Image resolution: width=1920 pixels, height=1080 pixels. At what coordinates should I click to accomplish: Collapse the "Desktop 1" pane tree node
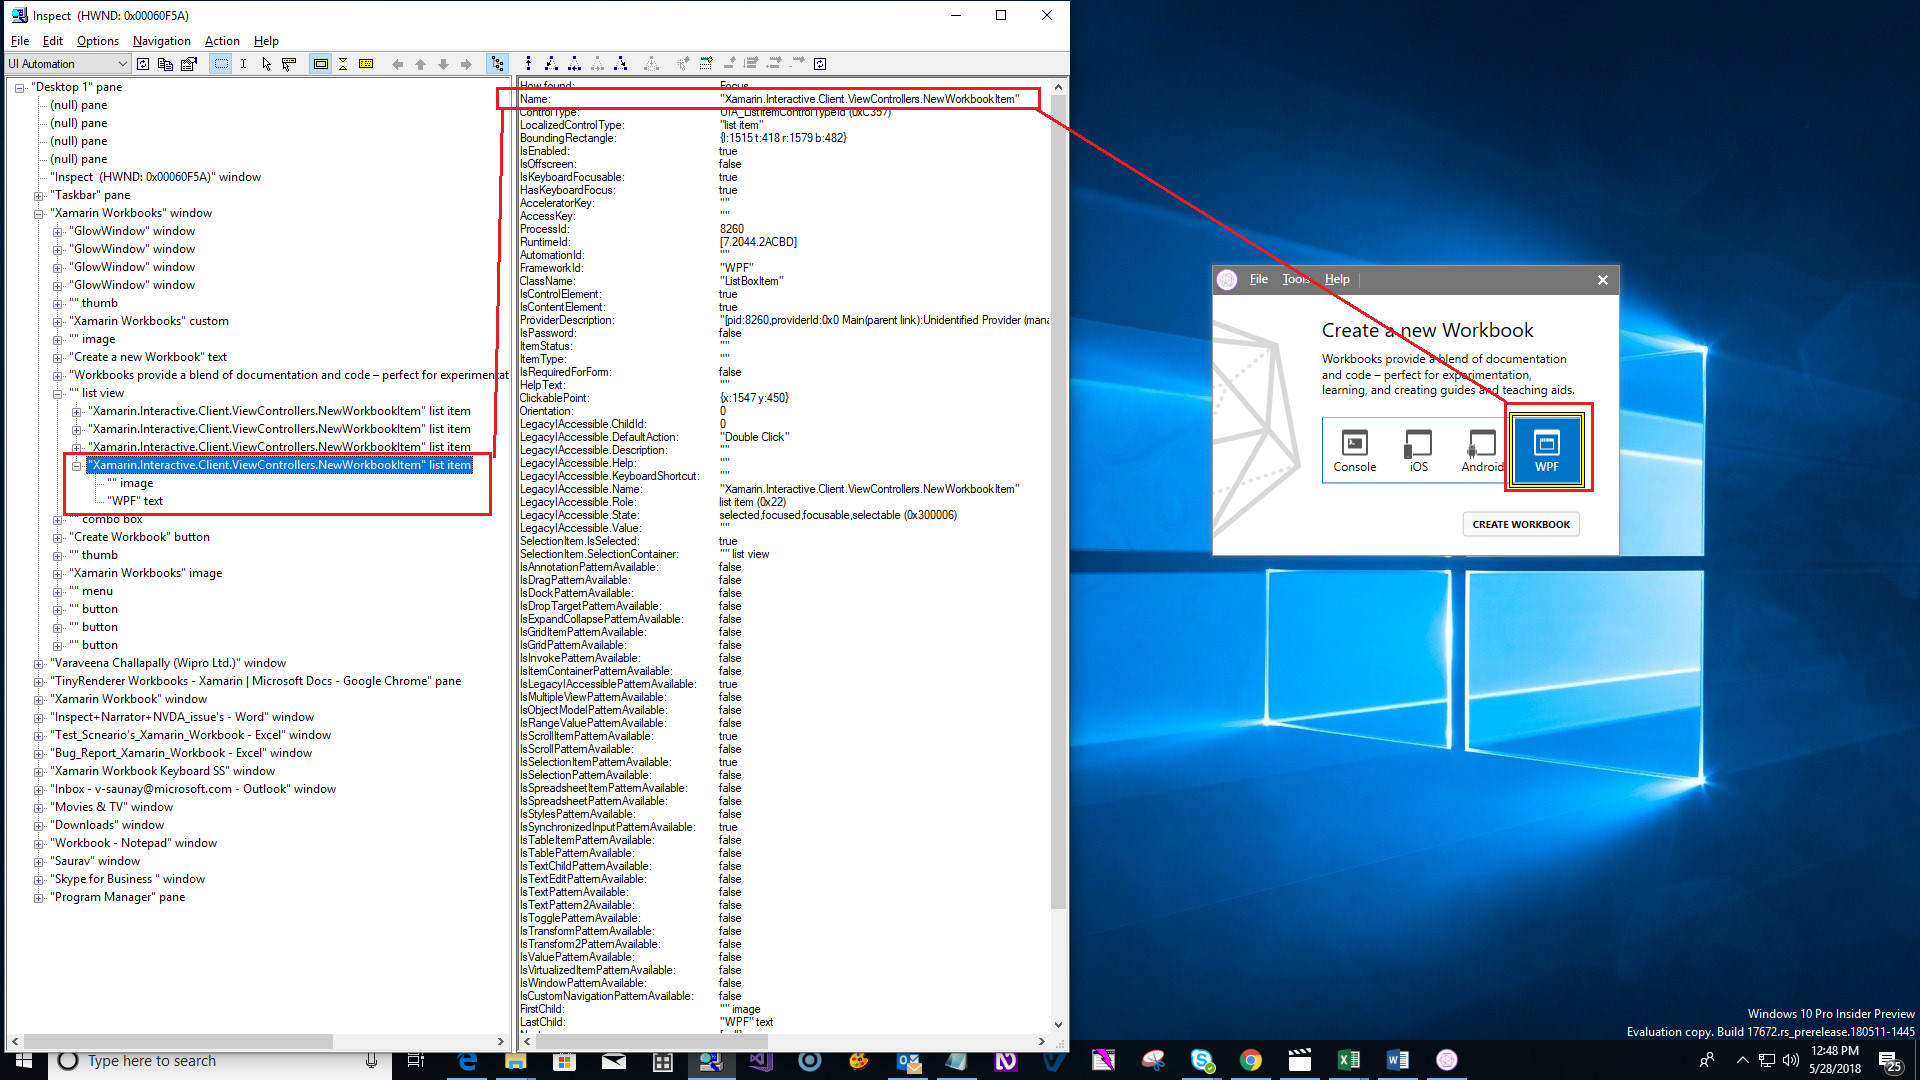click(x=19, y=88)
